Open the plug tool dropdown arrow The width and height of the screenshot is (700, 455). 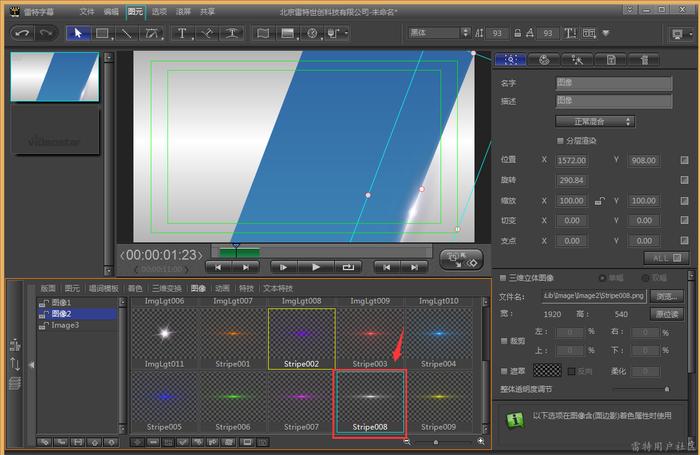pos(346,33)
